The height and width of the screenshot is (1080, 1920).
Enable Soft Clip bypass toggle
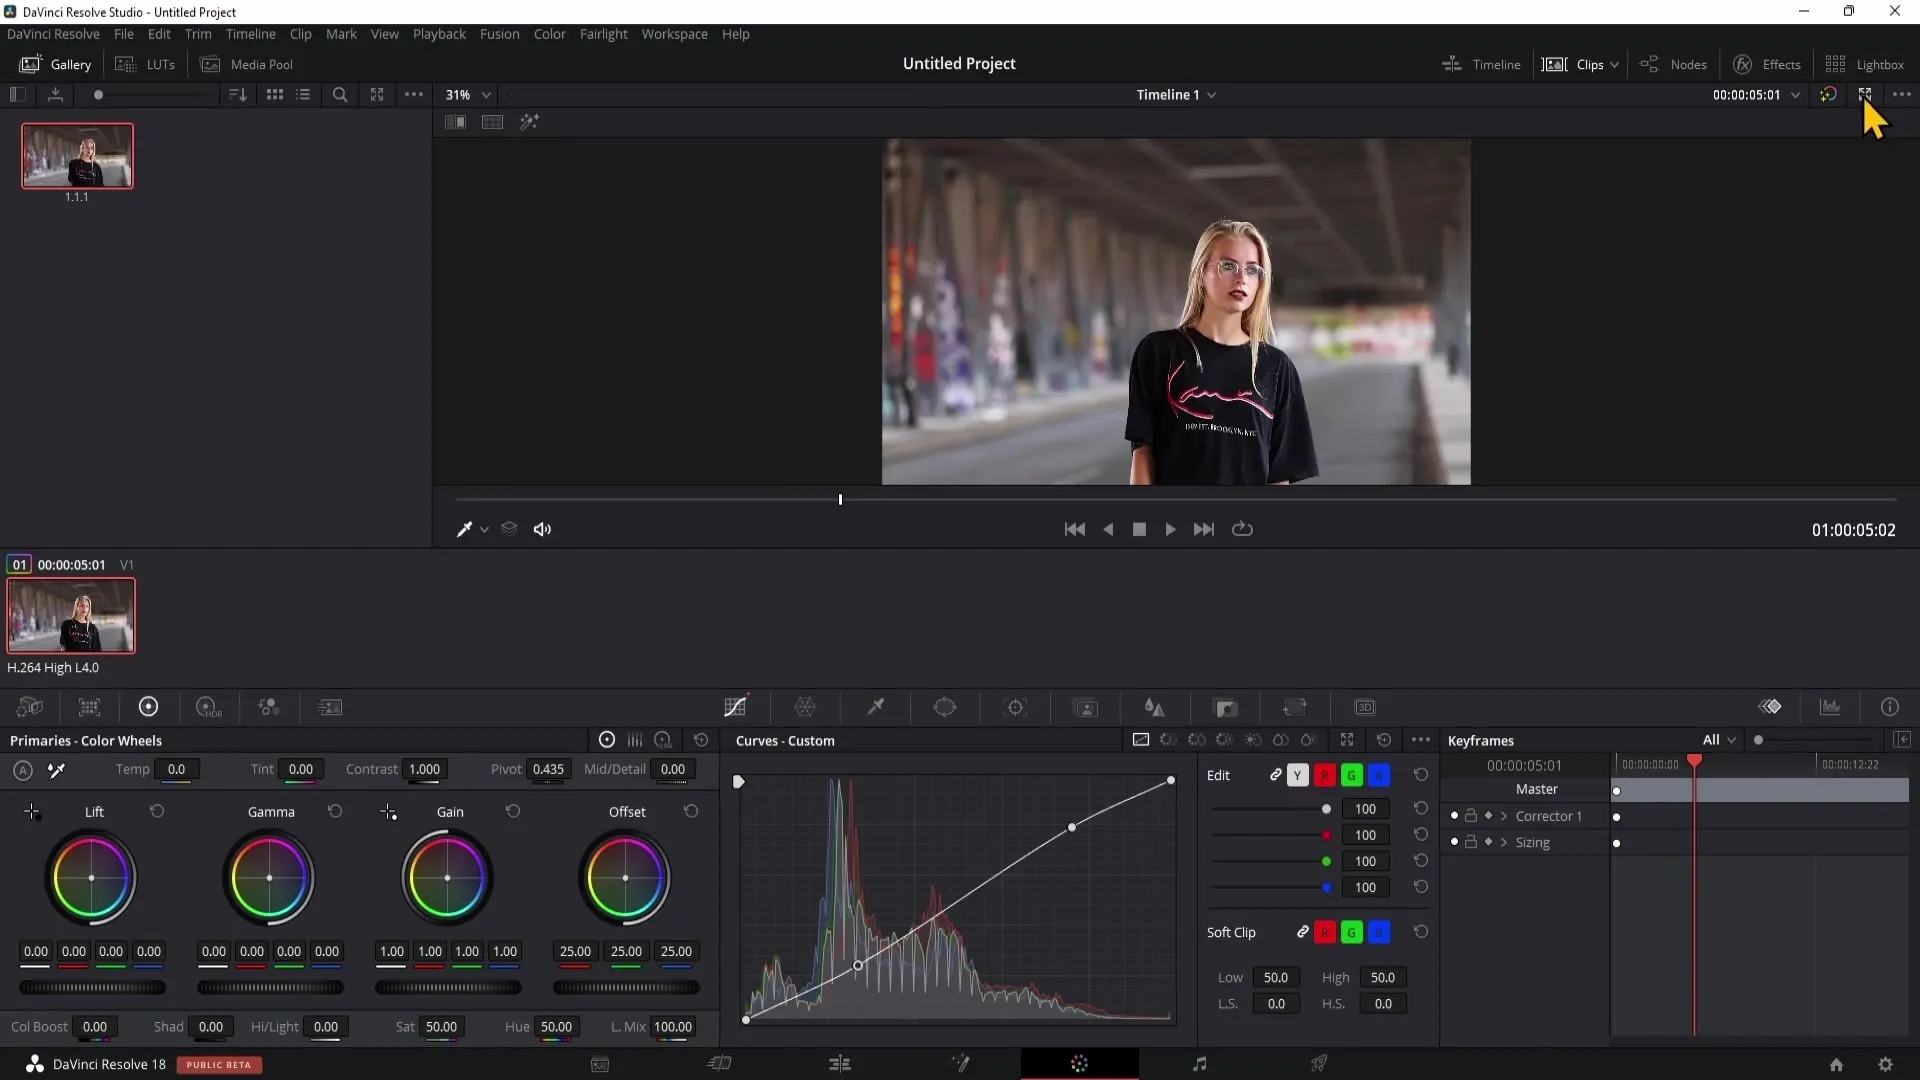[1230, 932]
